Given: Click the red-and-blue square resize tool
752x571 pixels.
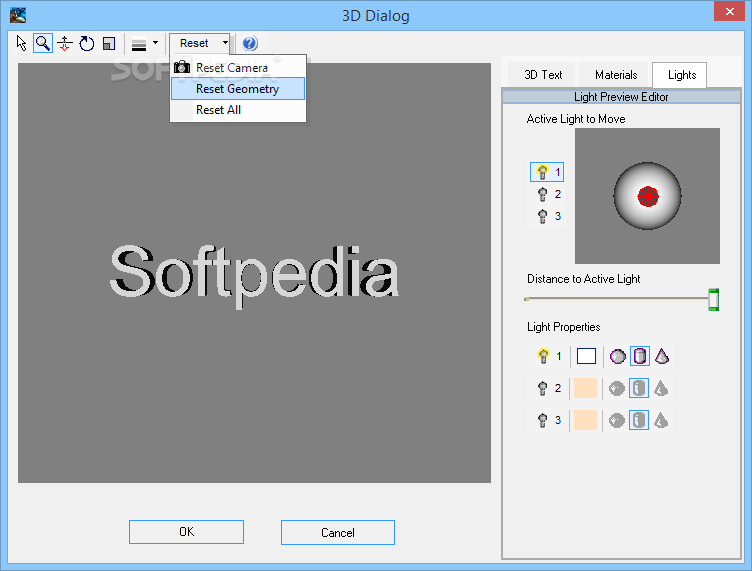Looking at the screenshot, I should point(109,44).
